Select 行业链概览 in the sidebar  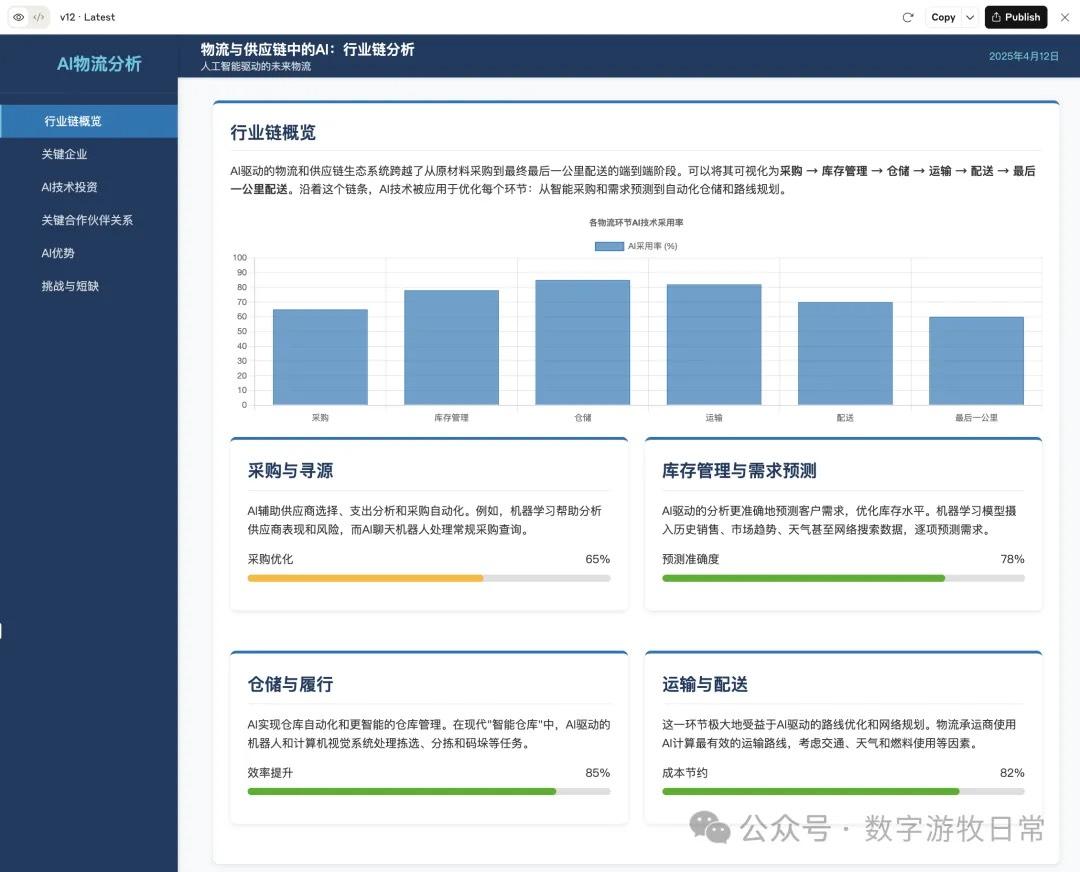[72, 121]
